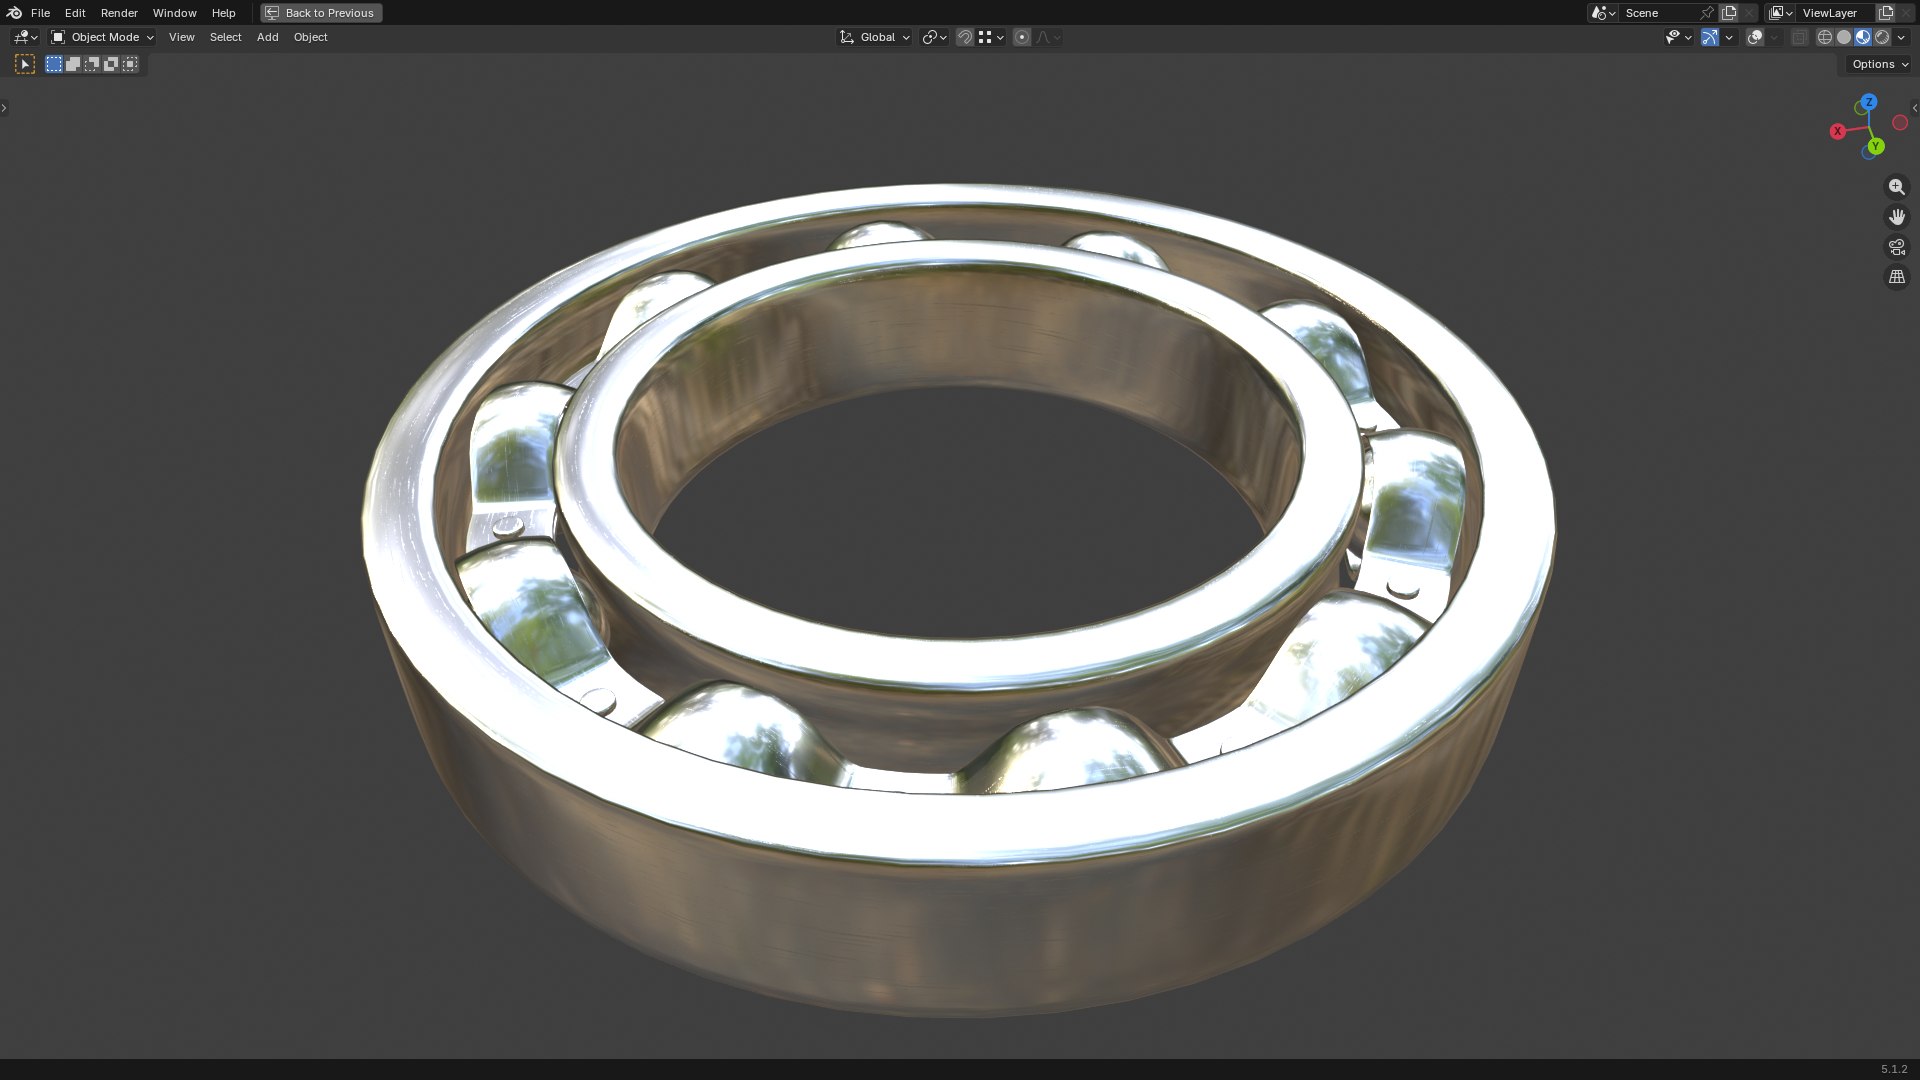
Task: Add a new view layer
Action: [1886, 13]
